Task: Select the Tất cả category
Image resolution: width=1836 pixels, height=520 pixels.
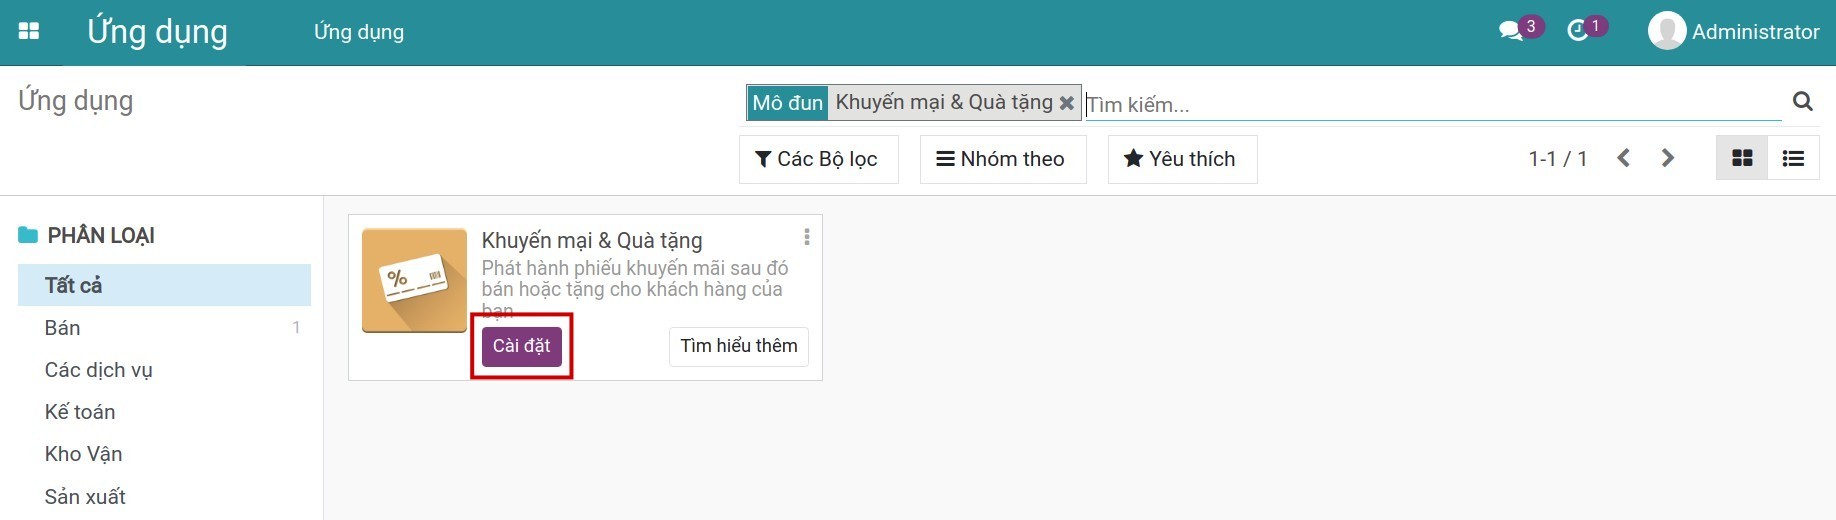Action: [164, 285]
